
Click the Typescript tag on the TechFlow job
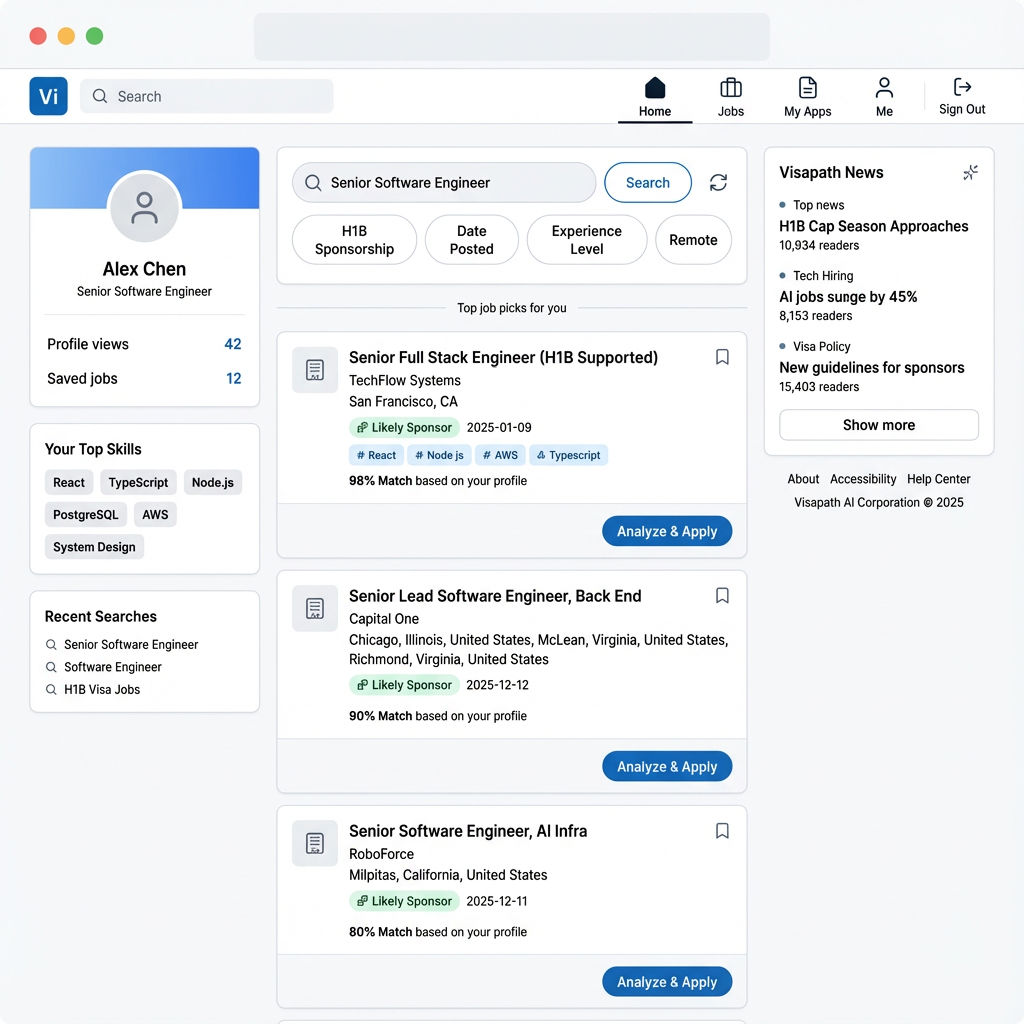click(568, 455)
